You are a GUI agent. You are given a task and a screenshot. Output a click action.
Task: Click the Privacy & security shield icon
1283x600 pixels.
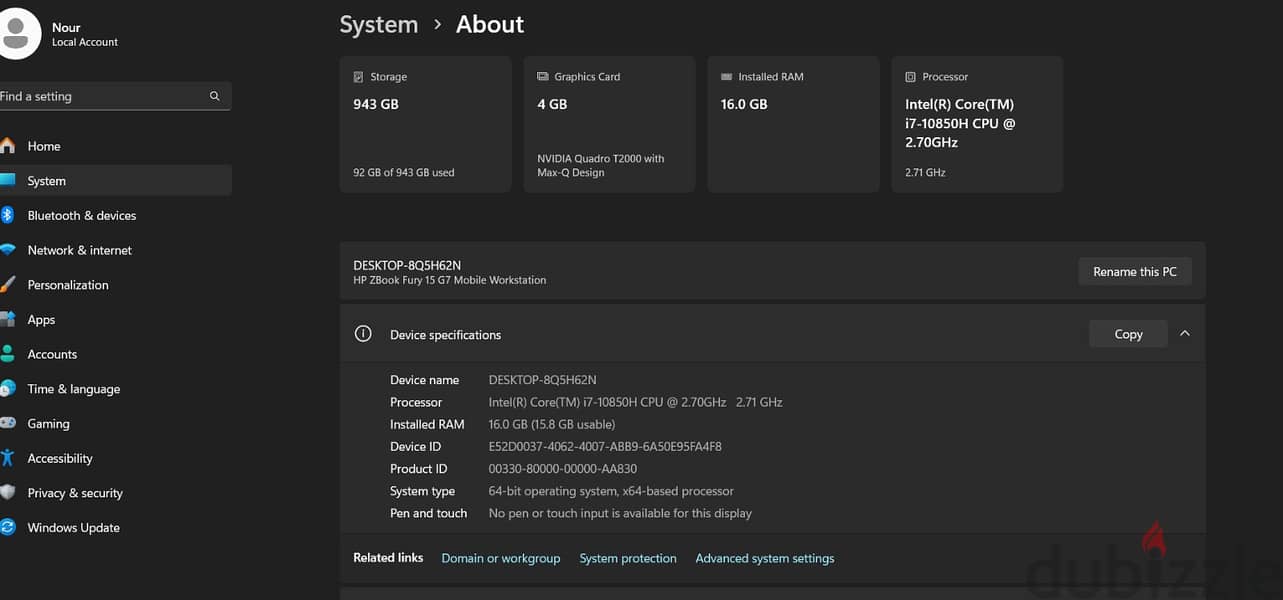click(8, 493)
